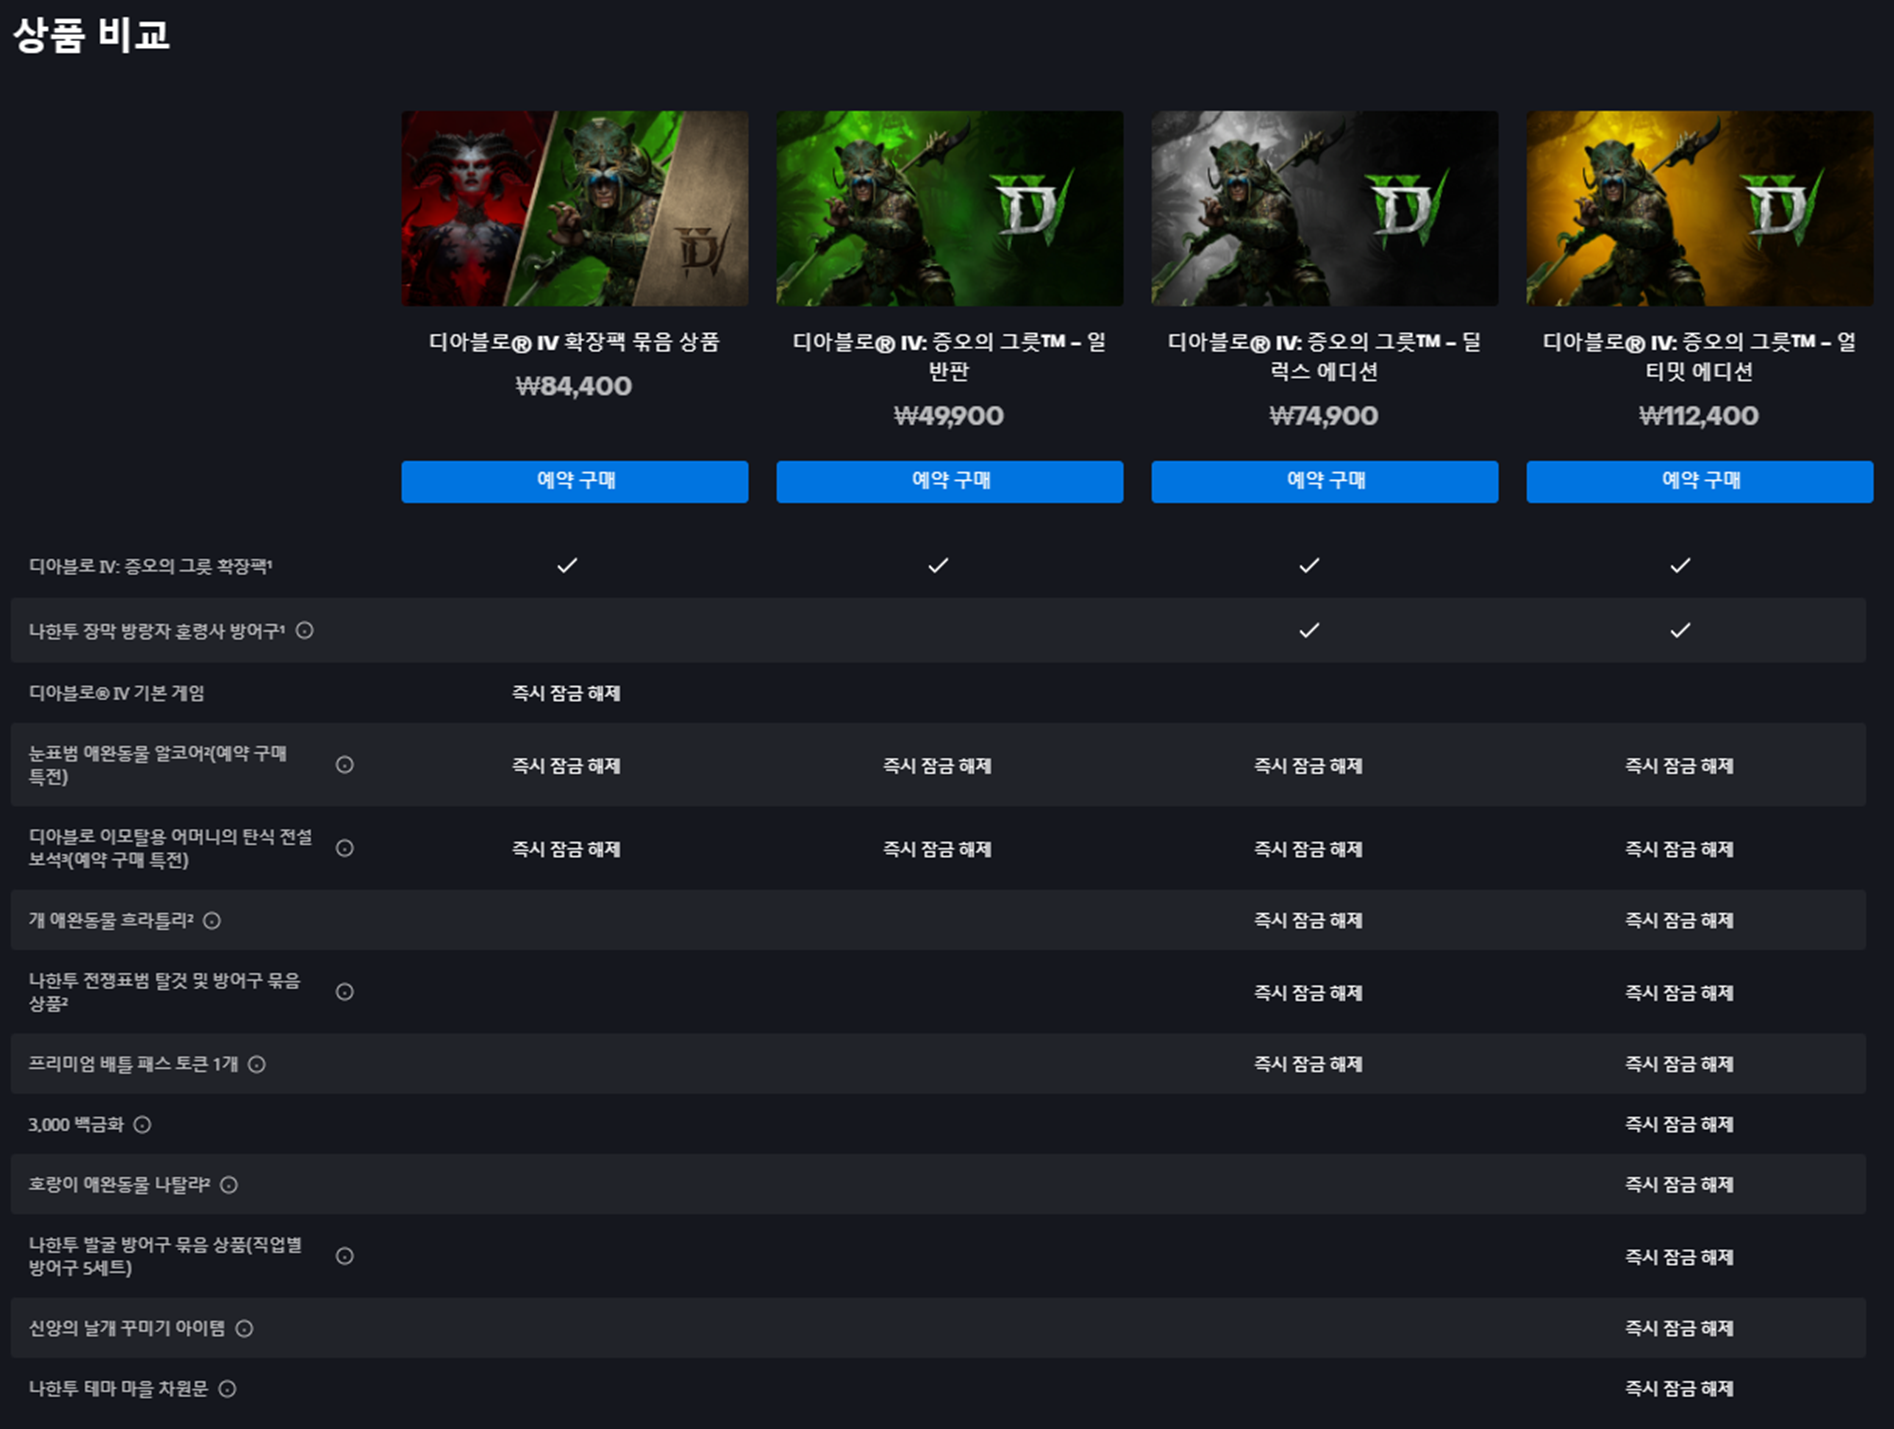Open the 디럭스 에디션 gray artwork thumbnail
1894x1429 pixels.
(1325, 208)
